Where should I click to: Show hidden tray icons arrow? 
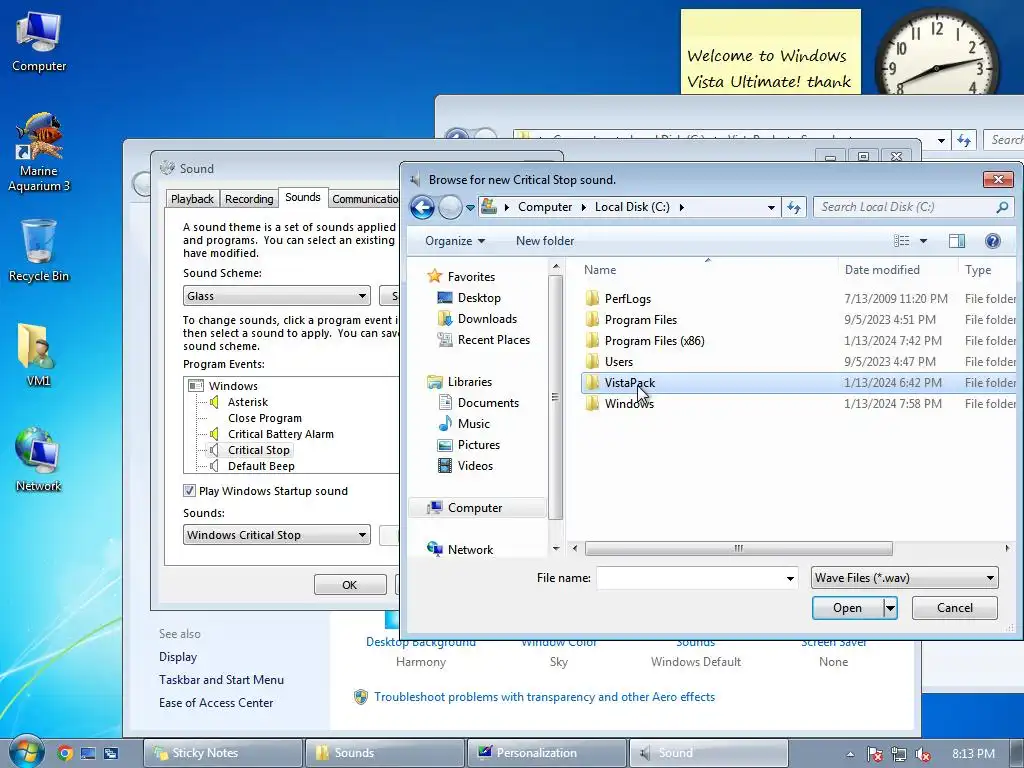850,754
